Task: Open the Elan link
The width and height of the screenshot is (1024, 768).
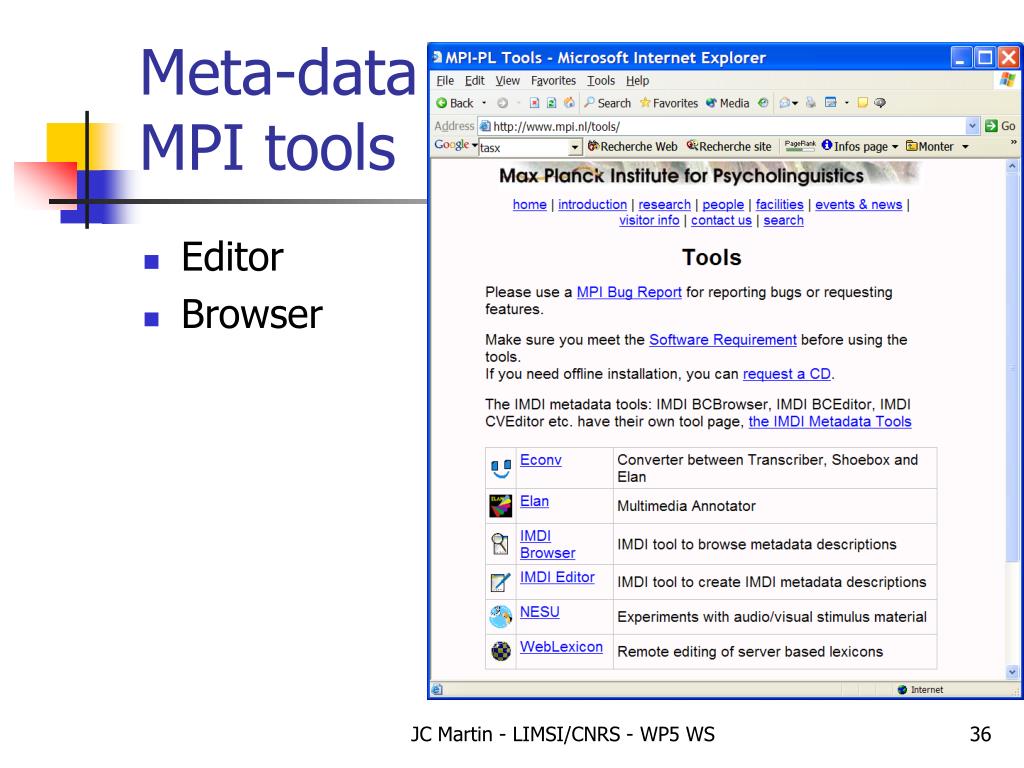Action: (x=534, y=501)
